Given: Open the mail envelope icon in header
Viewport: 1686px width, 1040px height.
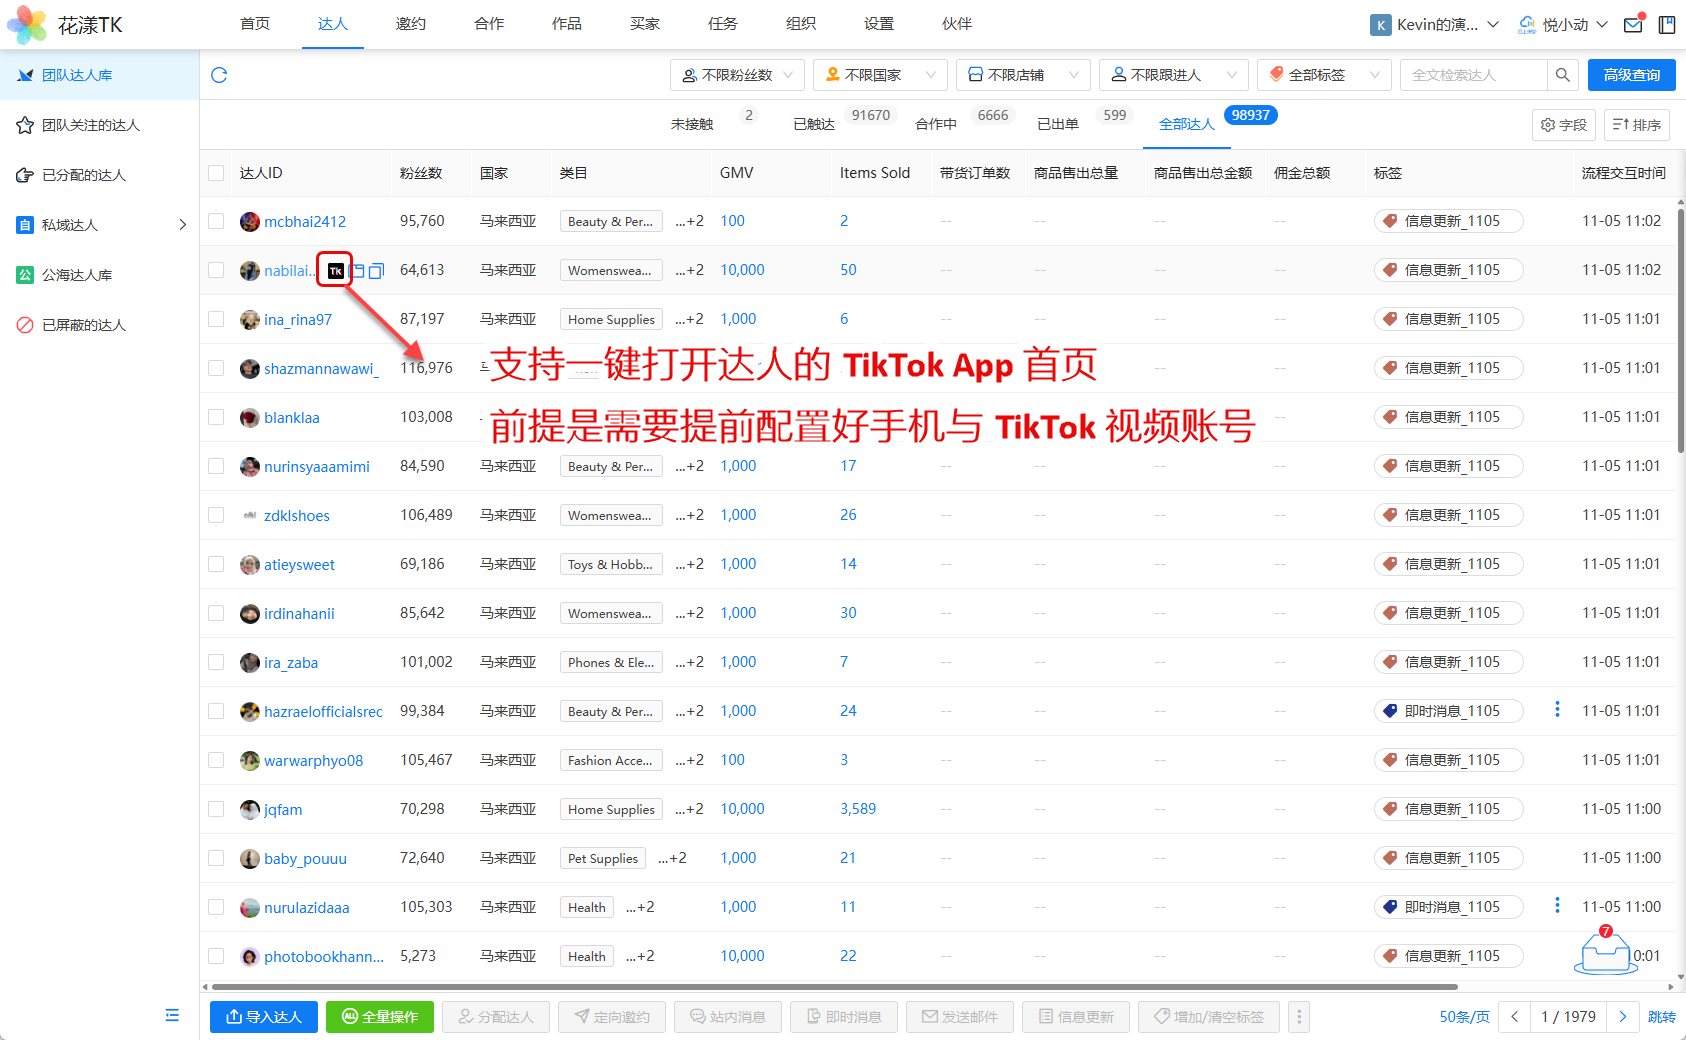Looking at the screenshot, I should click(1633, 25).
